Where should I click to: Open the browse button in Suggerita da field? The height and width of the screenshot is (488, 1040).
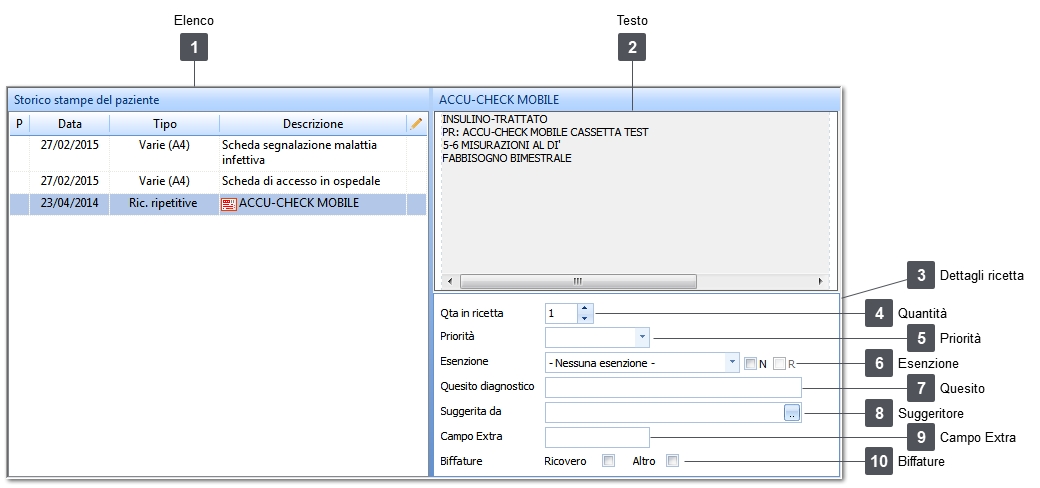coord(792,412)
